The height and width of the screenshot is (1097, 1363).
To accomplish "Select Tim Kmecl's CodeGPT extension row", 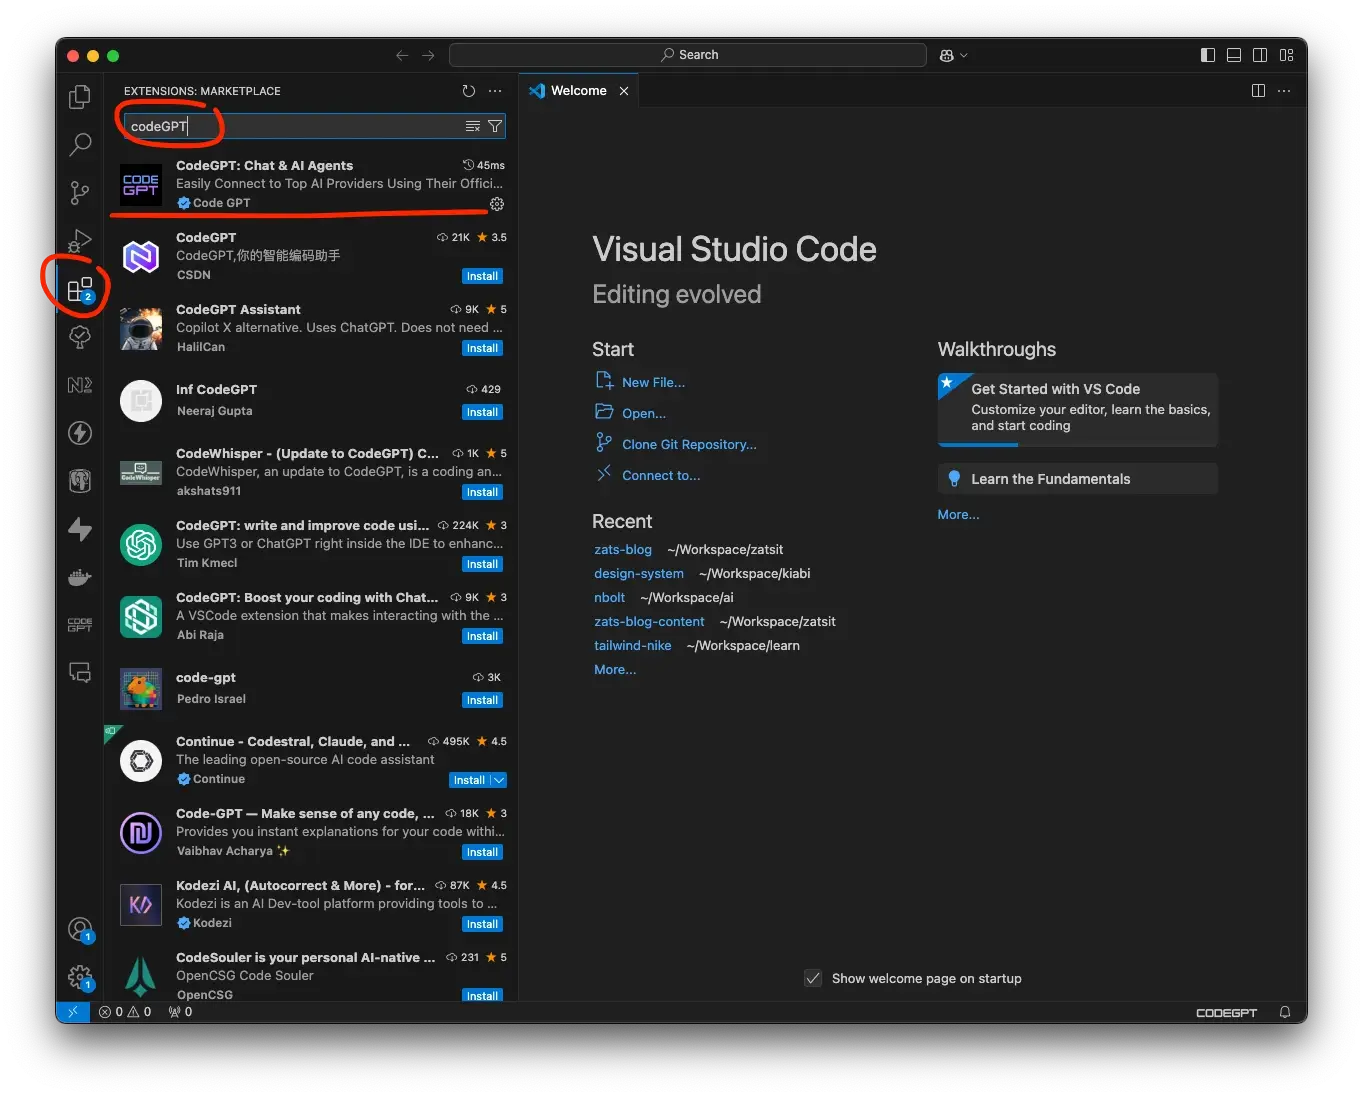I will [309, 545].
